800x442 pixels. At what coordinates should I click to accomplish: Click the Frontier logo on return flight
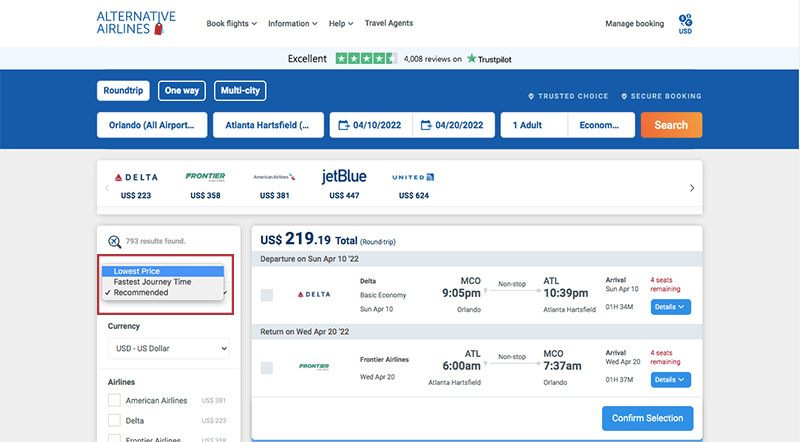314,366
